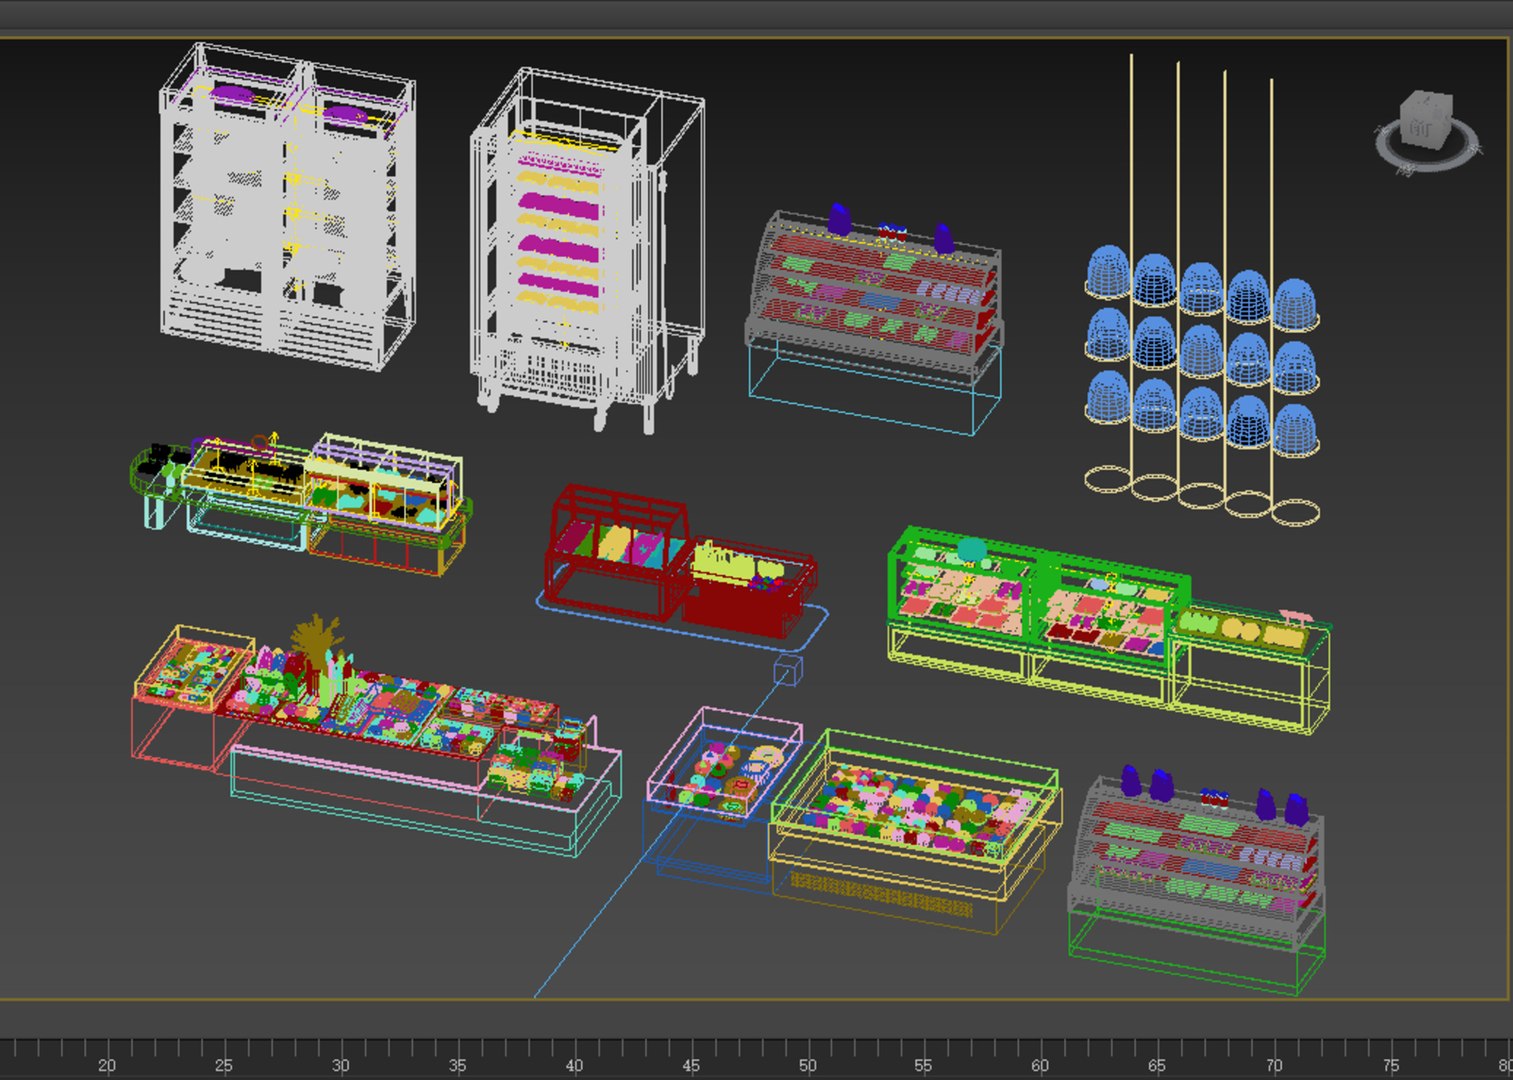Screen dimensions: 1513x1080
Task: Jump to frame 40 on the timeline
Action: [x=574, y=1064]
